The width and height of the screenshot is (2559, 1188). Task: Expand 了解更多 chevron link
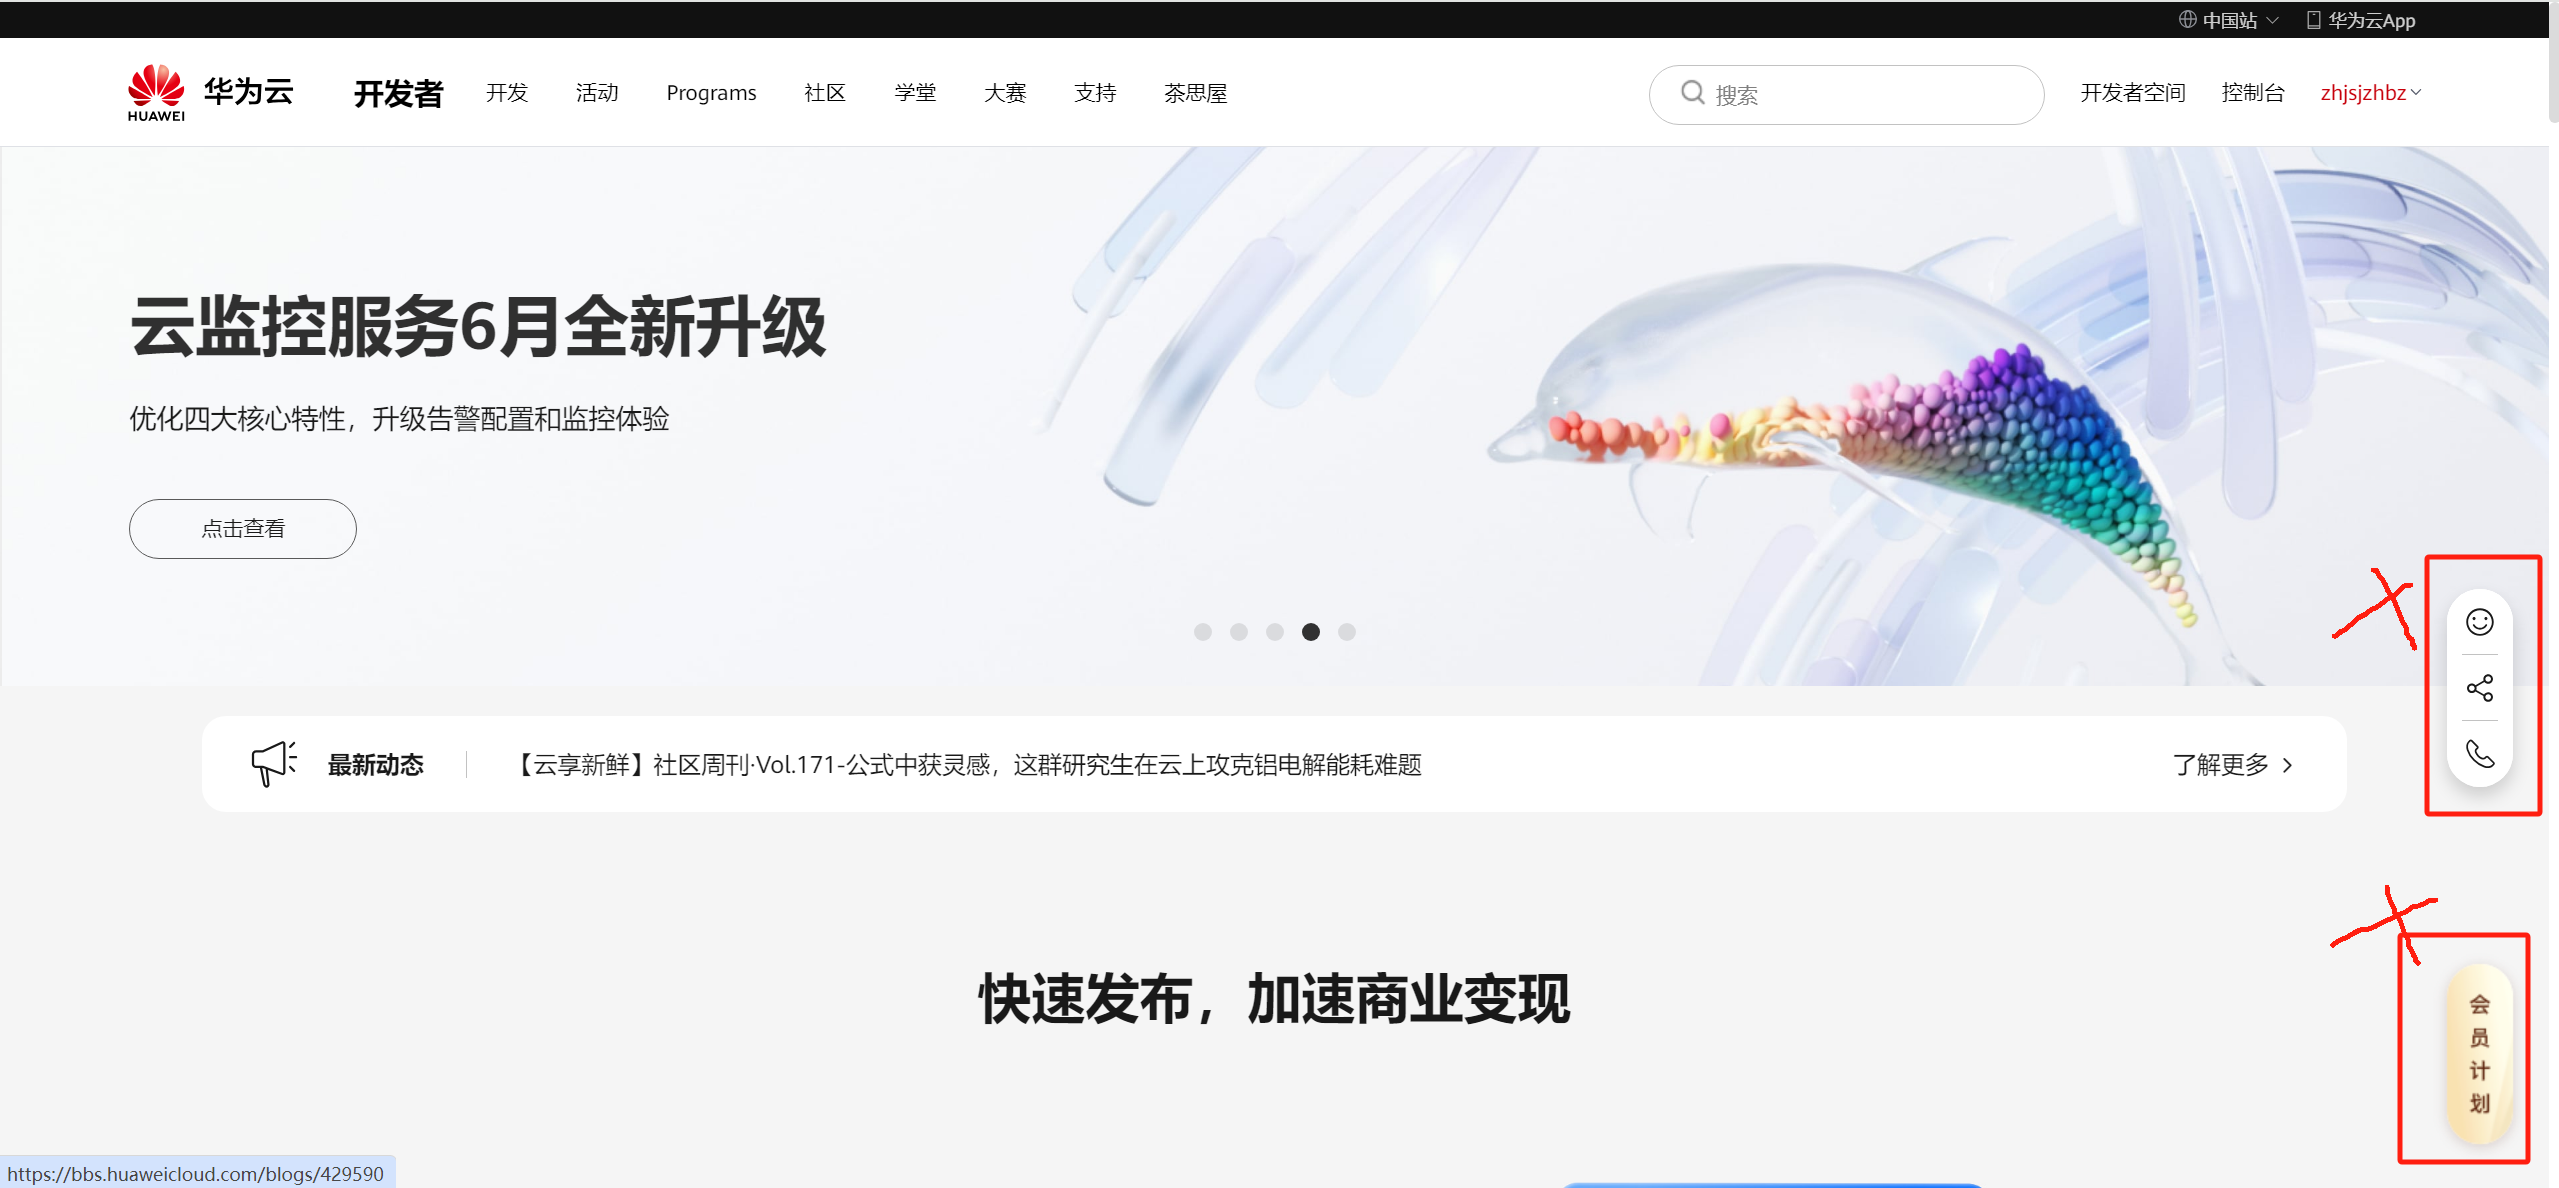[2287, 765]
